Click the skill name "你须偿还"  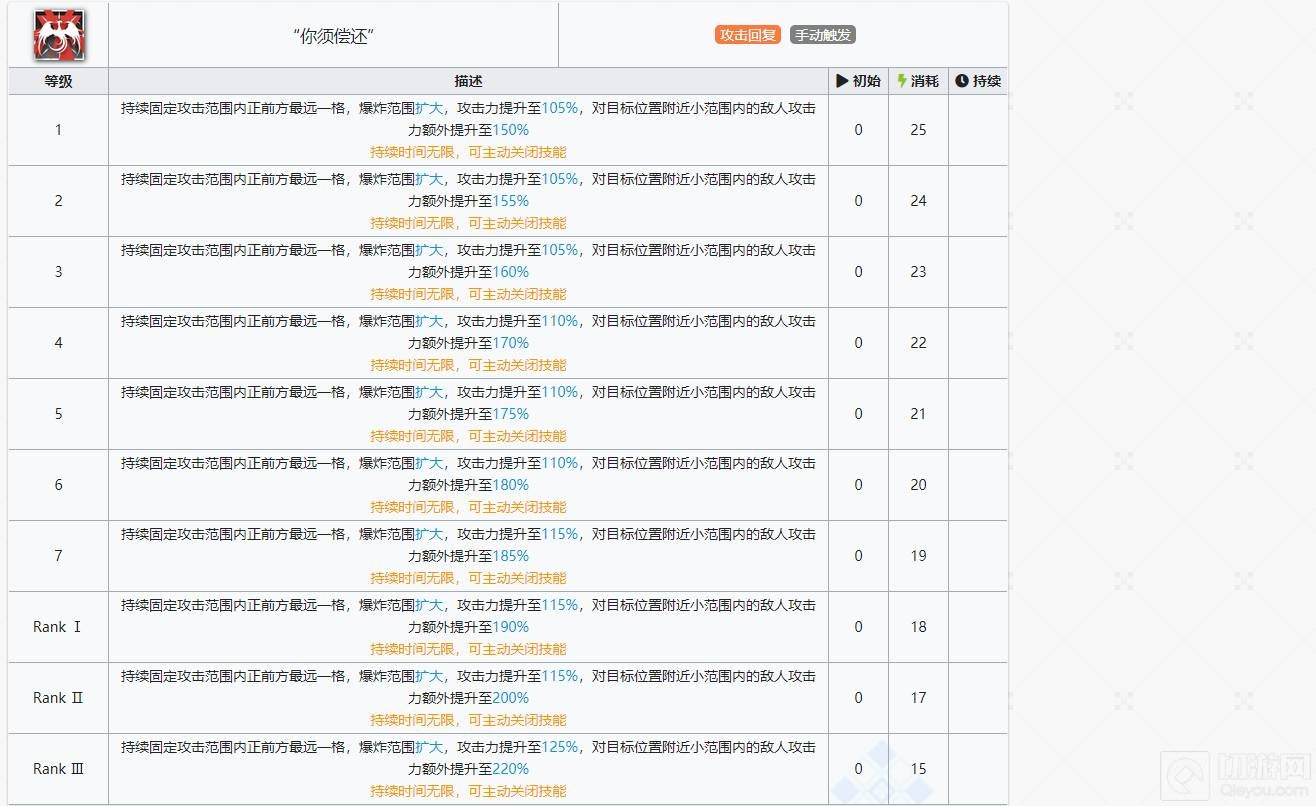(333, 36)
